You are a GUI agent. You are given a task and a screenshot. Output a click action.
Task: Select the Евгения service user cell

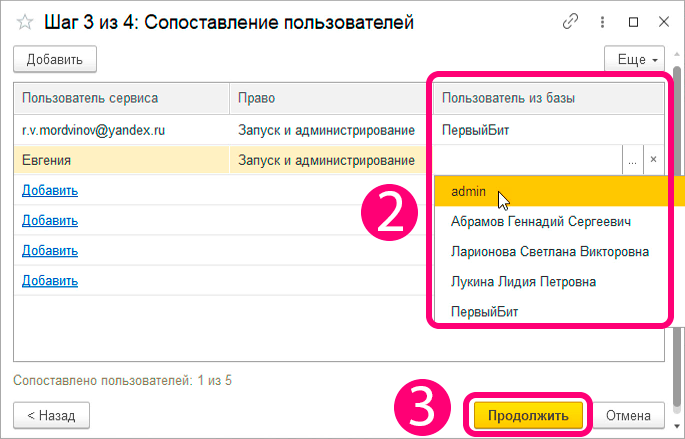[x=121, y=160]
